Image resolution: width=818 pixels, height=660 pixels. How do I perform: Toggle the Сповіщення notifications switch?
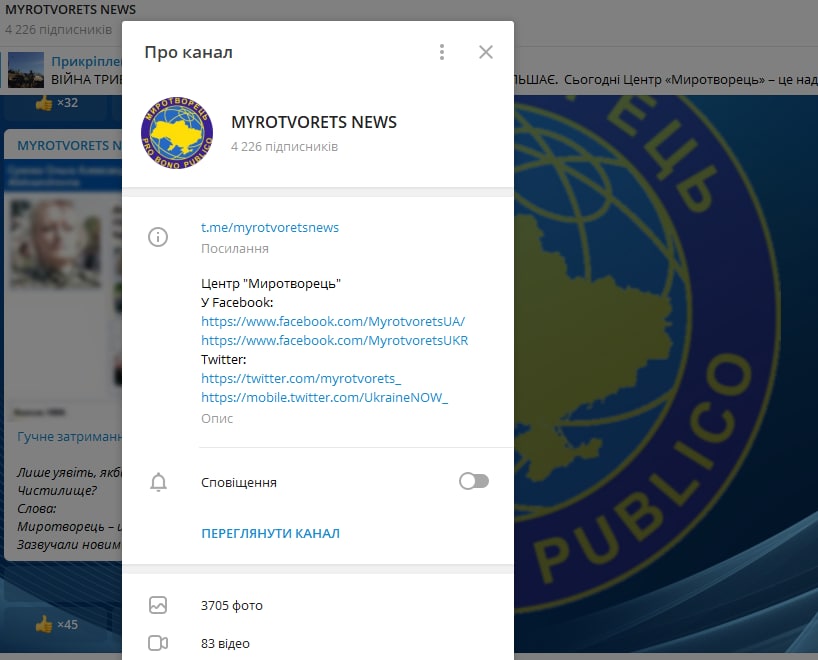pos(474,481)
